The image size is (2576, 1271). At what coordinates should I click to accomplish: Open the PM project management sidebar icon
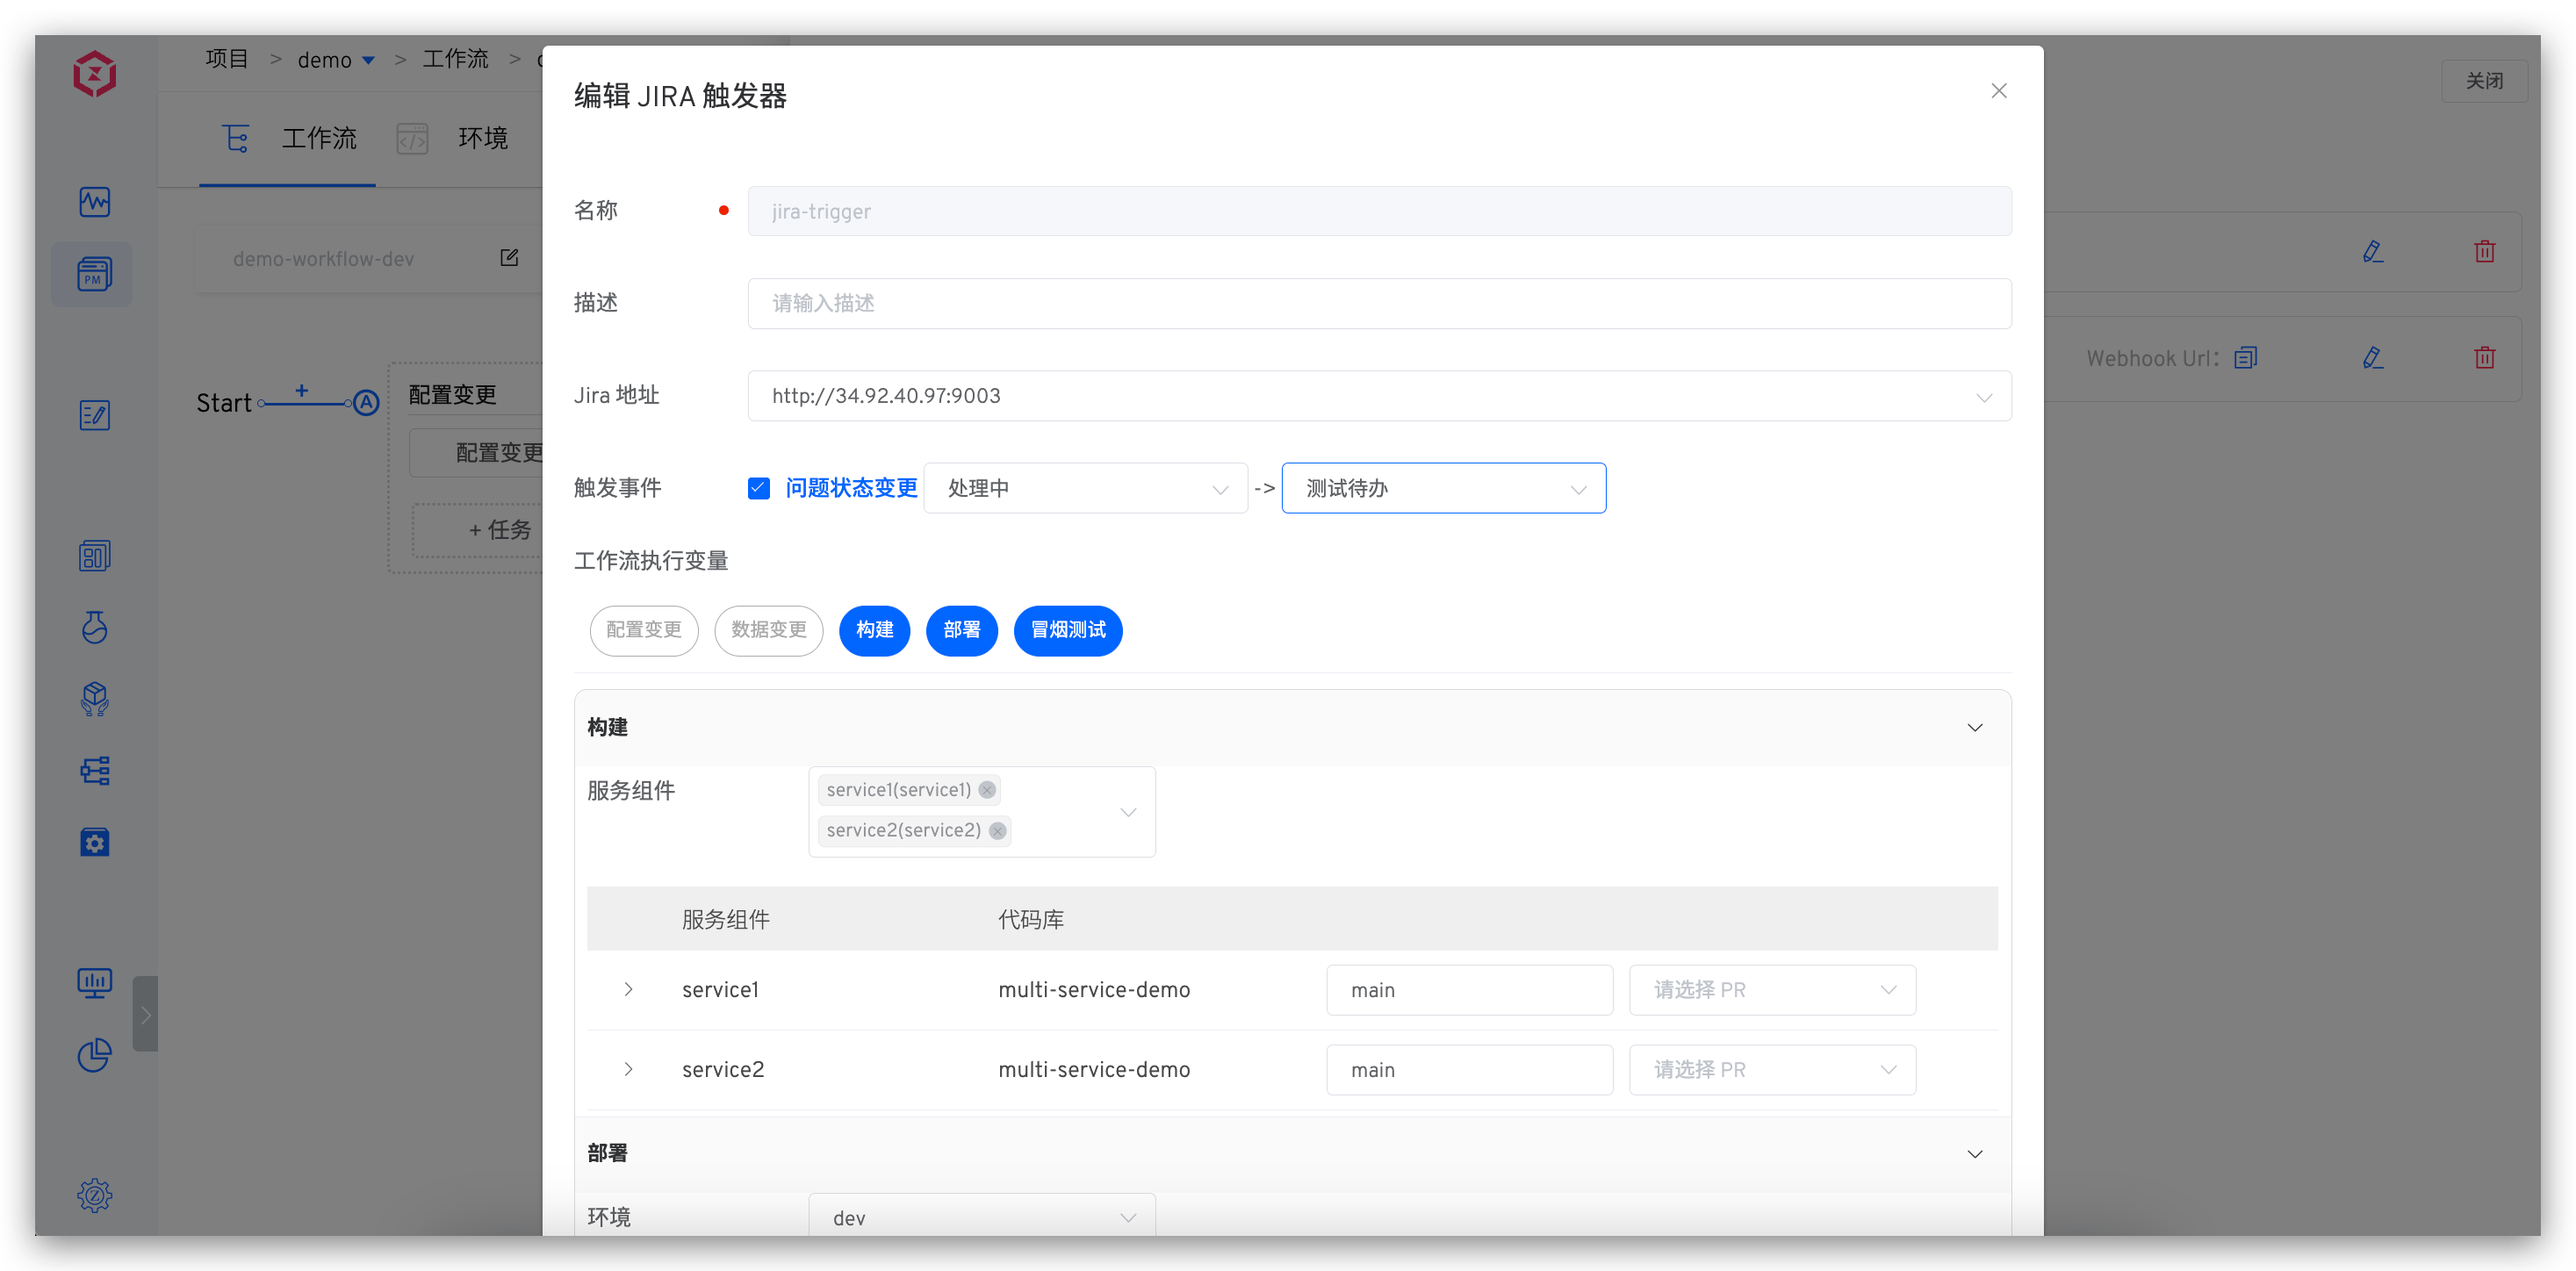click(x=93, y=274)
